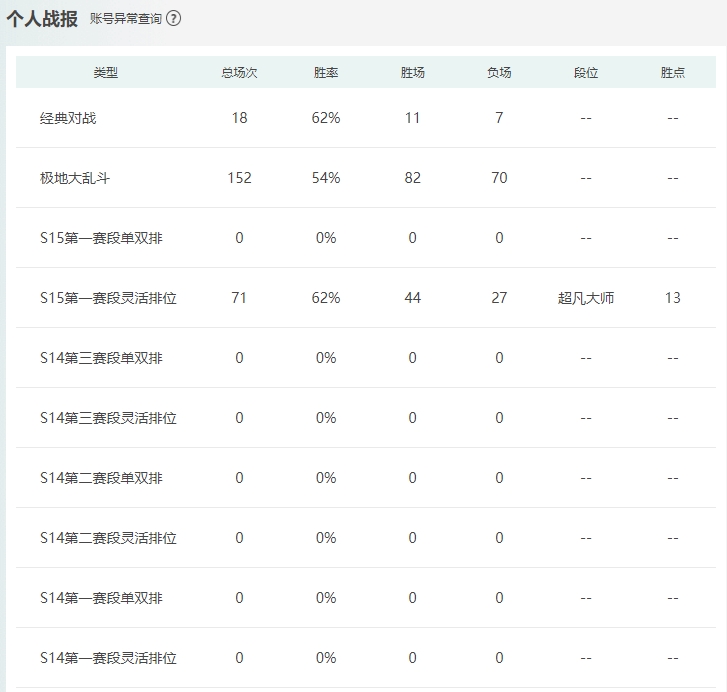Click win count 82 in 极地大乱斗 row
Image resolution: width=727 pixels, height=692 pixels.
(412, 178)
